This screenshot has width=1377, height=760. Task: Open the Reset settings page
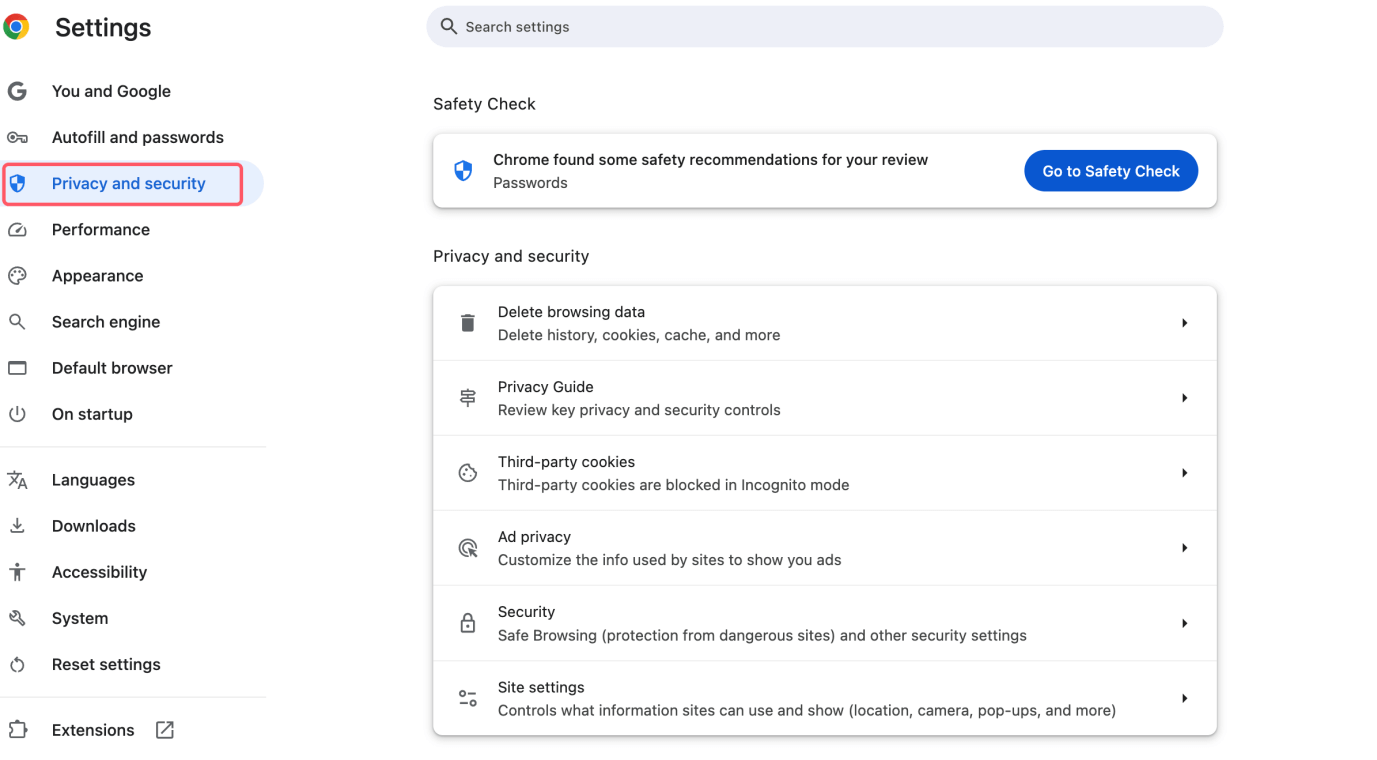(106, 663)
